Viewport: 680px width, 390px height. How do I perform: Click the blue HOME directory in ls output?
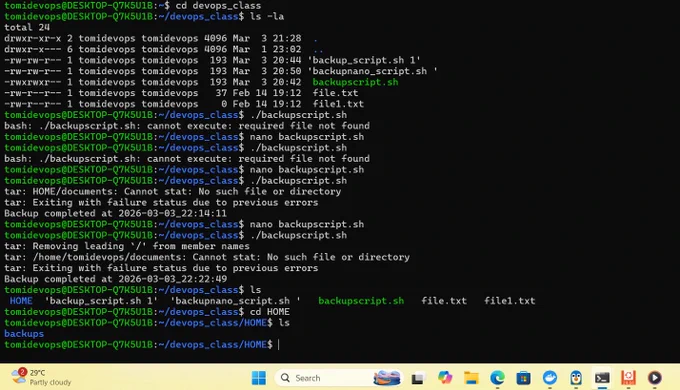(21, 301)
